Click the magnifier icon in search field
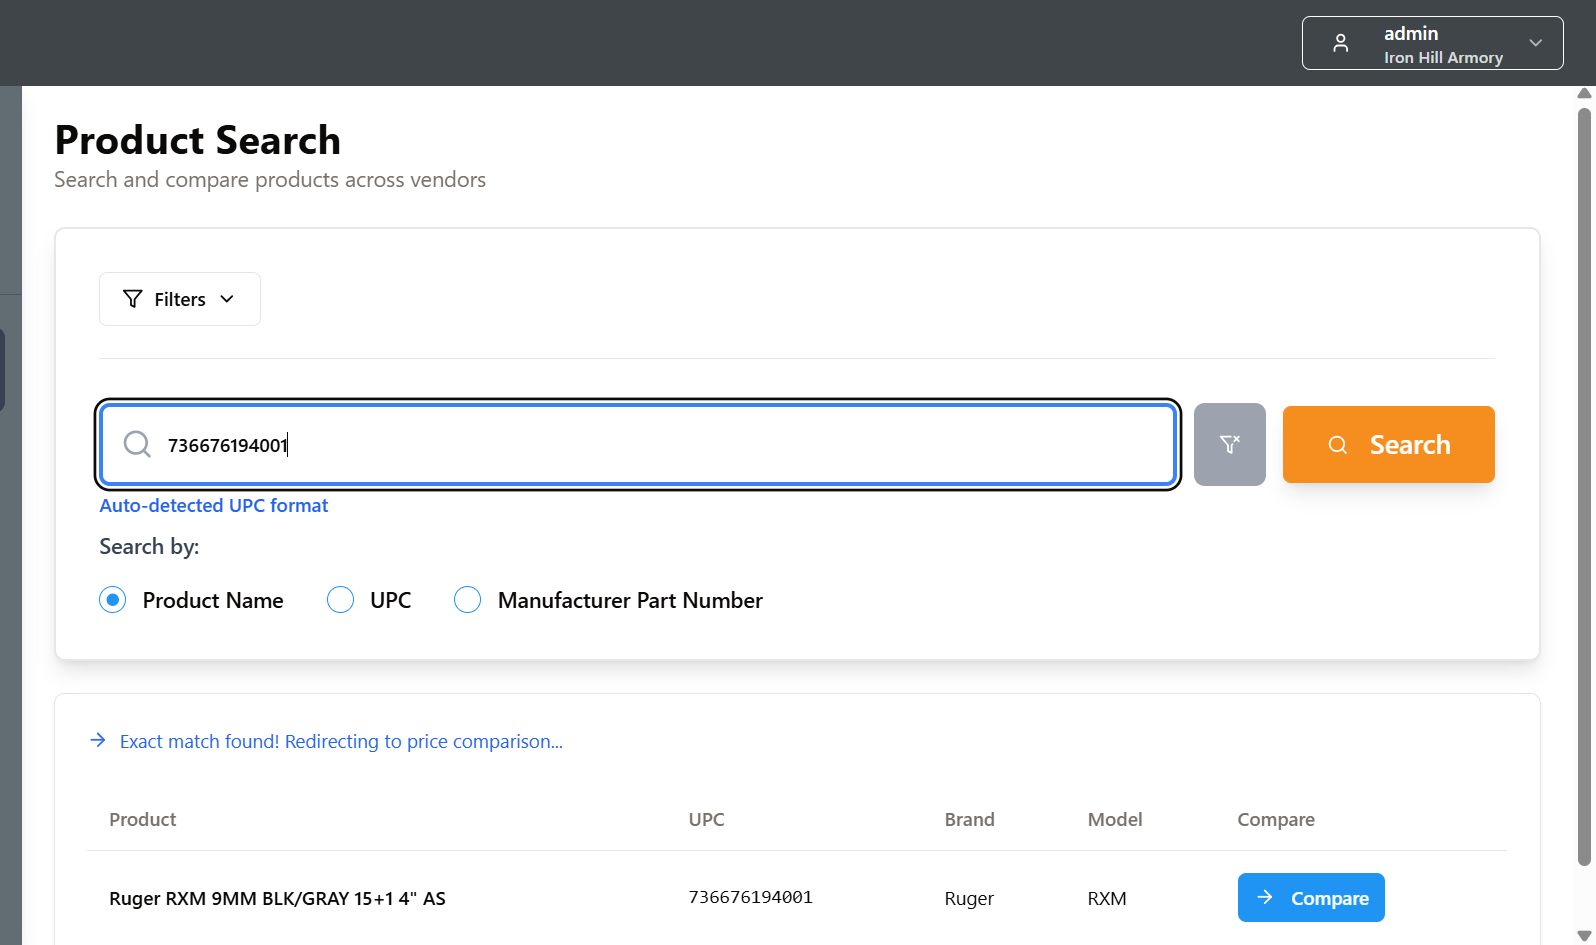This screenshot has width=1596, height=945. tap(137, 444)
